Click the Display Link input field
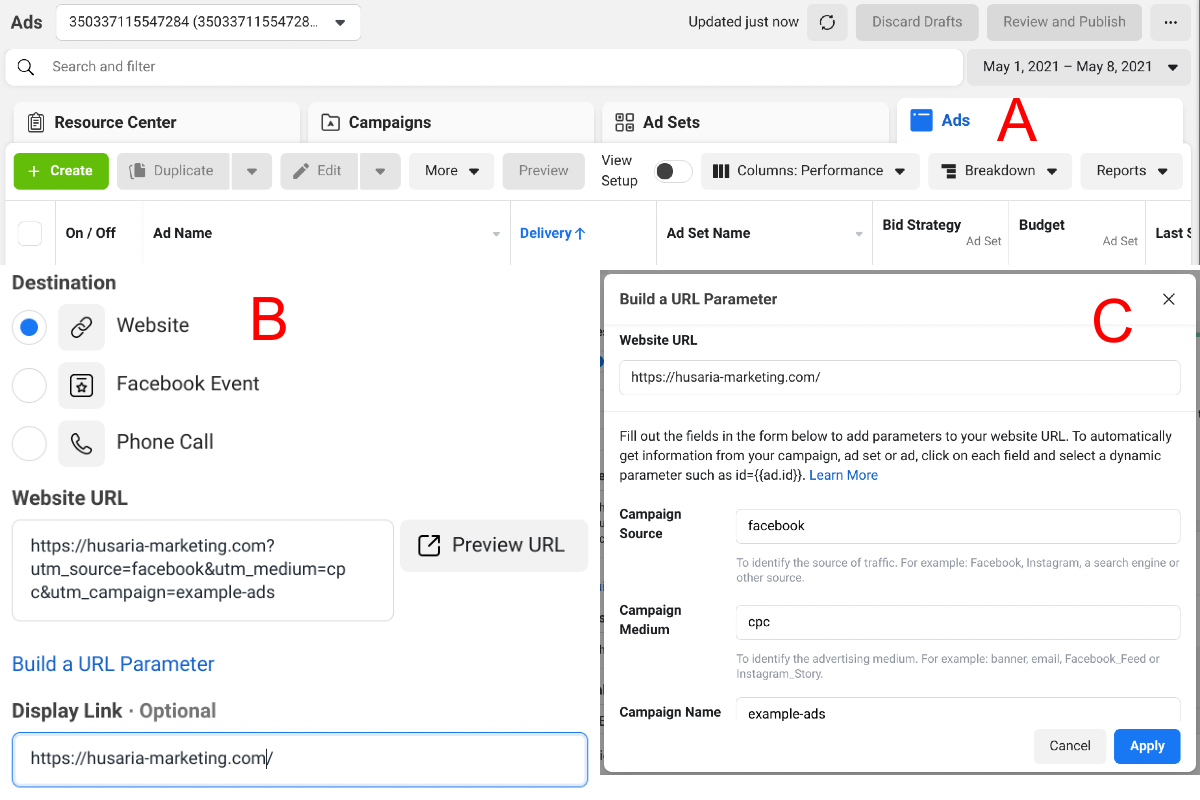Viewport: 1200px width, 800px height. pyautogui.click(x=300, y=759)
